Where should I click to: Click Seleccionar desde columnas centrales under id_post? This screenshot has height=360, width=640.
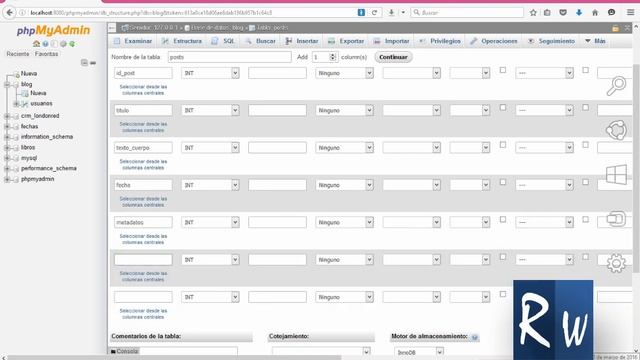143,90
